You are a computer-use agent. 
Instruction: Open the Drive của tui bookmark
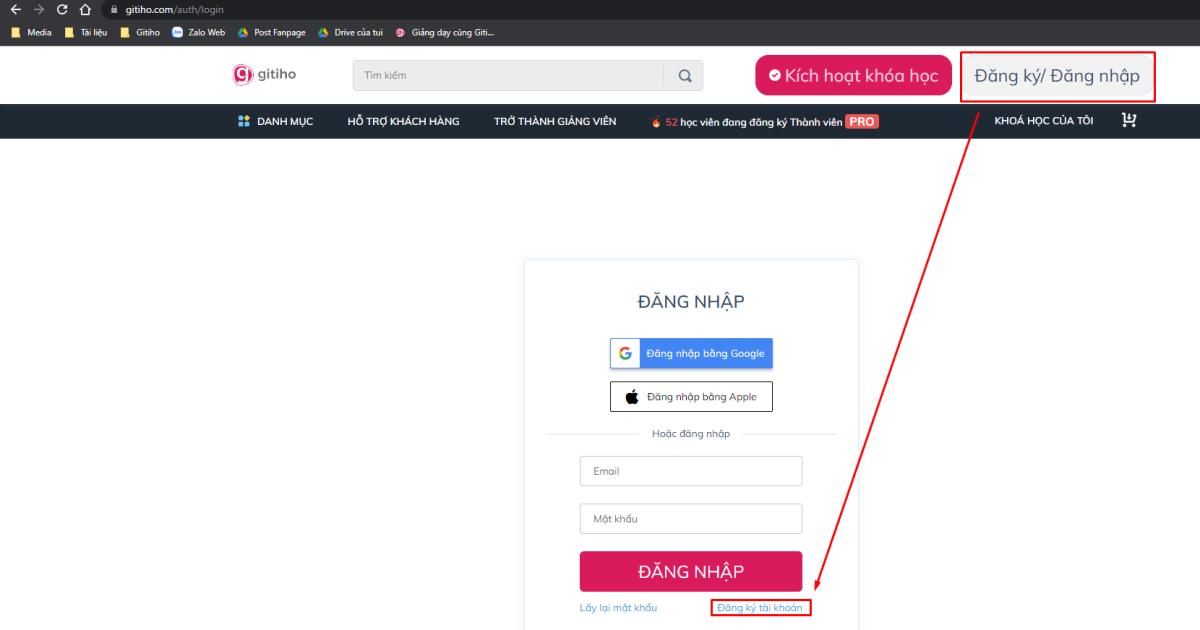[350, 32]
